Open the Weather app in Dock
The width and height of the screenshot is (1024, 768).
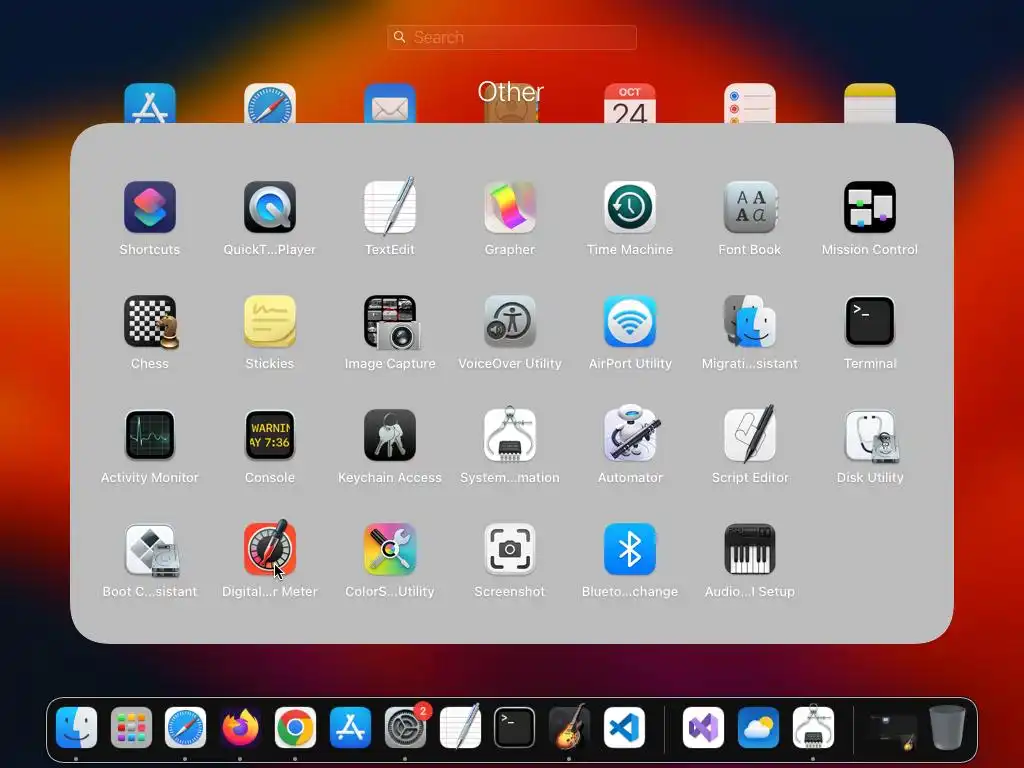click(x=758, y=728)
